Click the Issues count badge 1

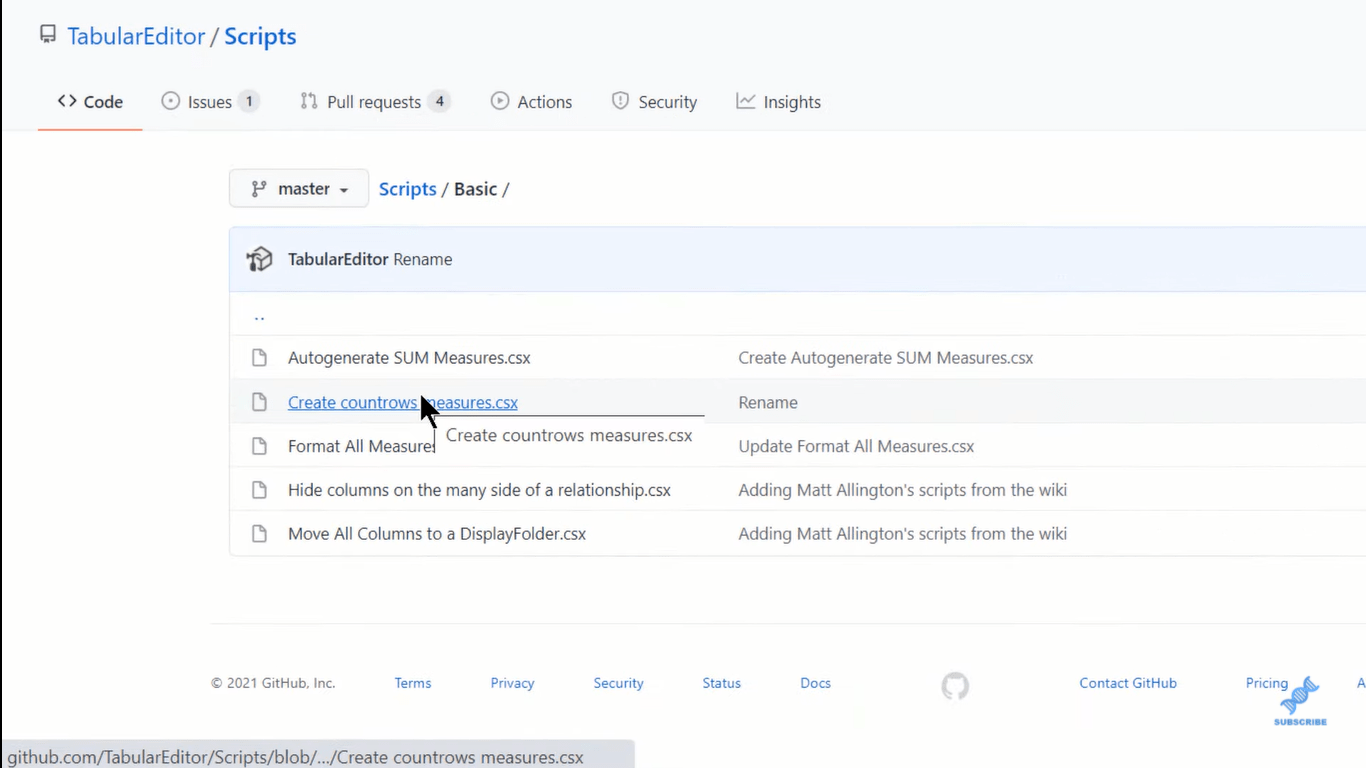(249, 101)
